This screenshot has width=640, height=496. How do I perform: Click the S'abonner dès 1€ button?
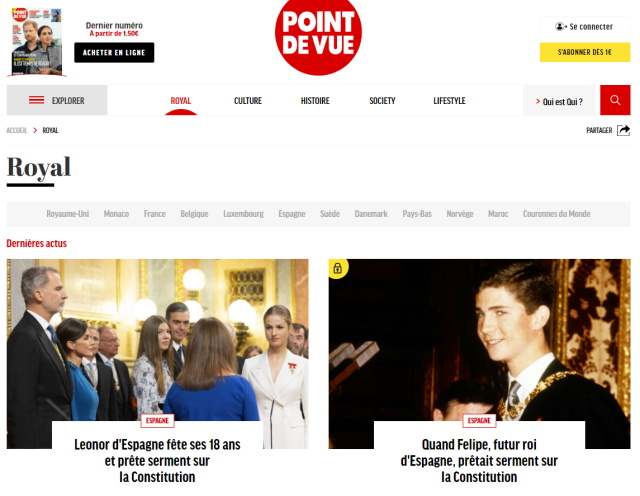pos(585,52)
